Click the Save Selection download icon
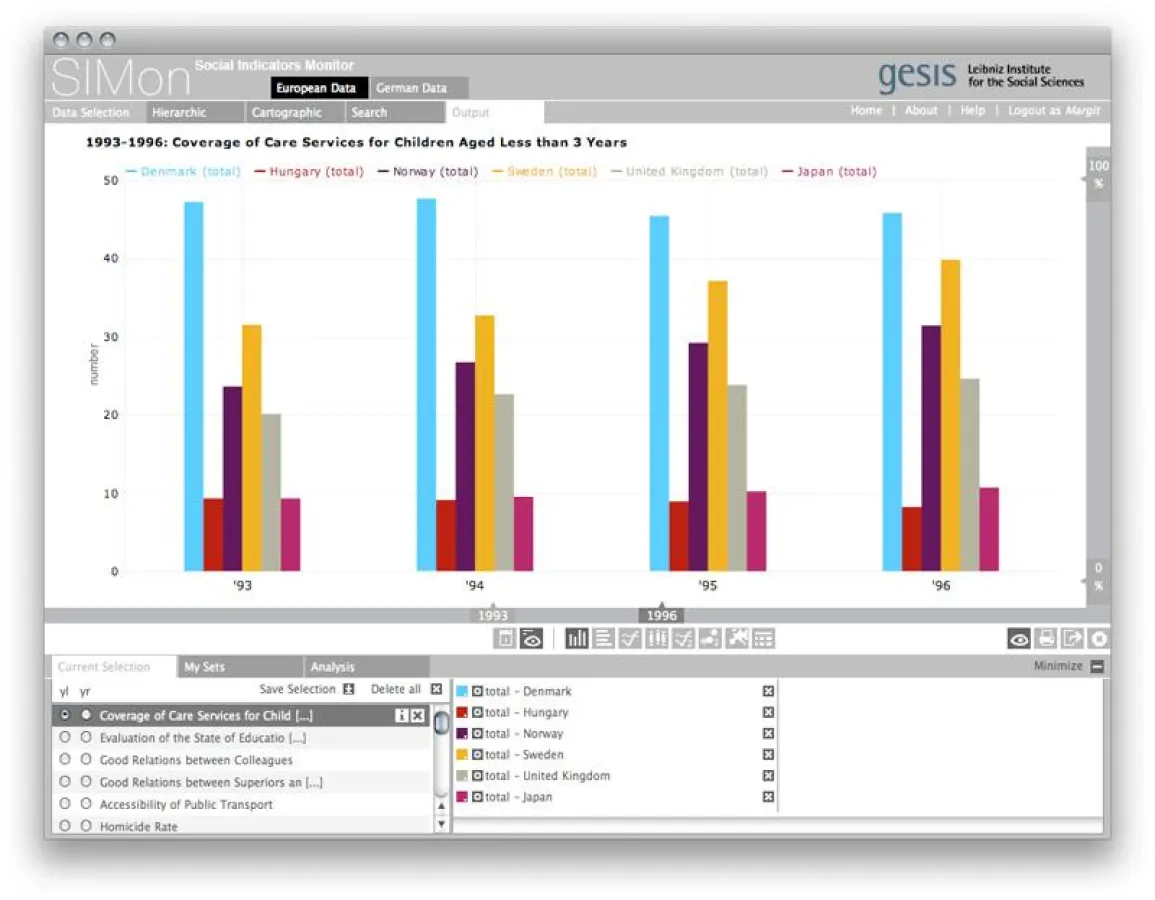Viewport: 1155px width, 900px height. 348,689
